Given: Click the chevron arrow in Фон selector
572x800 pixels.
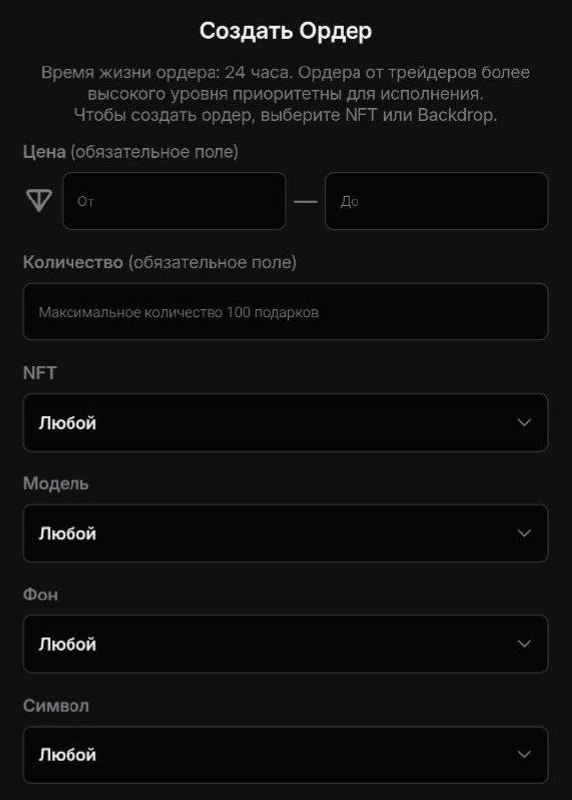Looking at the screenshot, I should [x=524, y=644].
